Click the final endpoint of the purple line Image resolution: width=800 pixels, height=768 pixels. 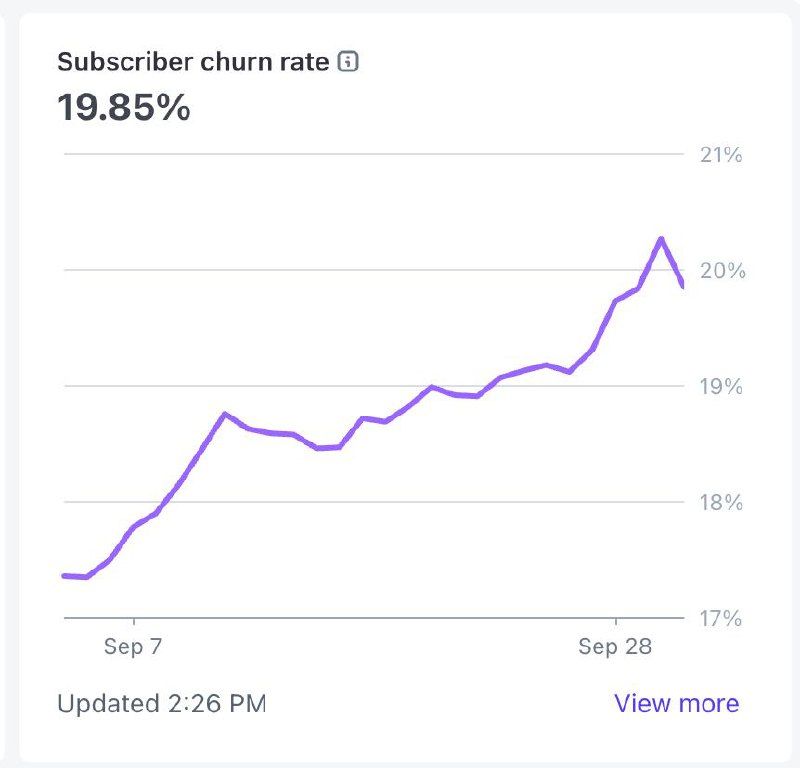click(682, 287)
